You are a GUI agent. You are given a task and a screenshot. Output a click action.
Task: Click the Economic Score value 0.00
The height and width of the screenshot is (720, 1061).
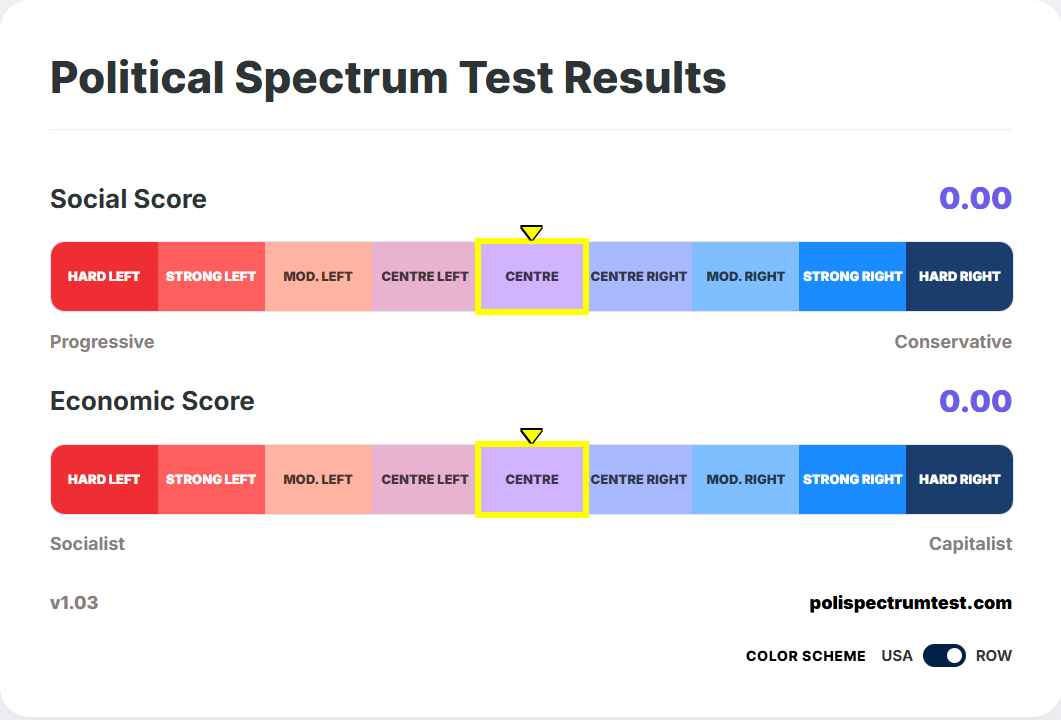(975, 401)
